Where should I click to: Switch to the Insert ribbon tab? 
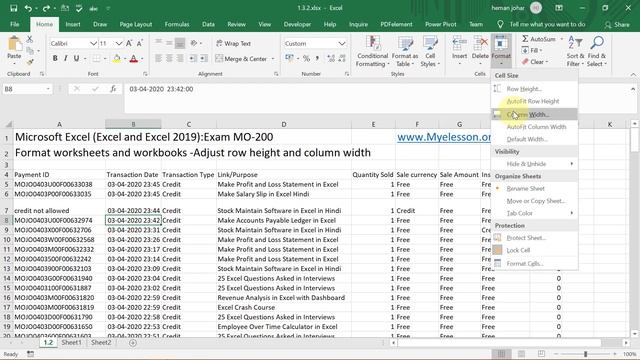click(x=73, y=24)
